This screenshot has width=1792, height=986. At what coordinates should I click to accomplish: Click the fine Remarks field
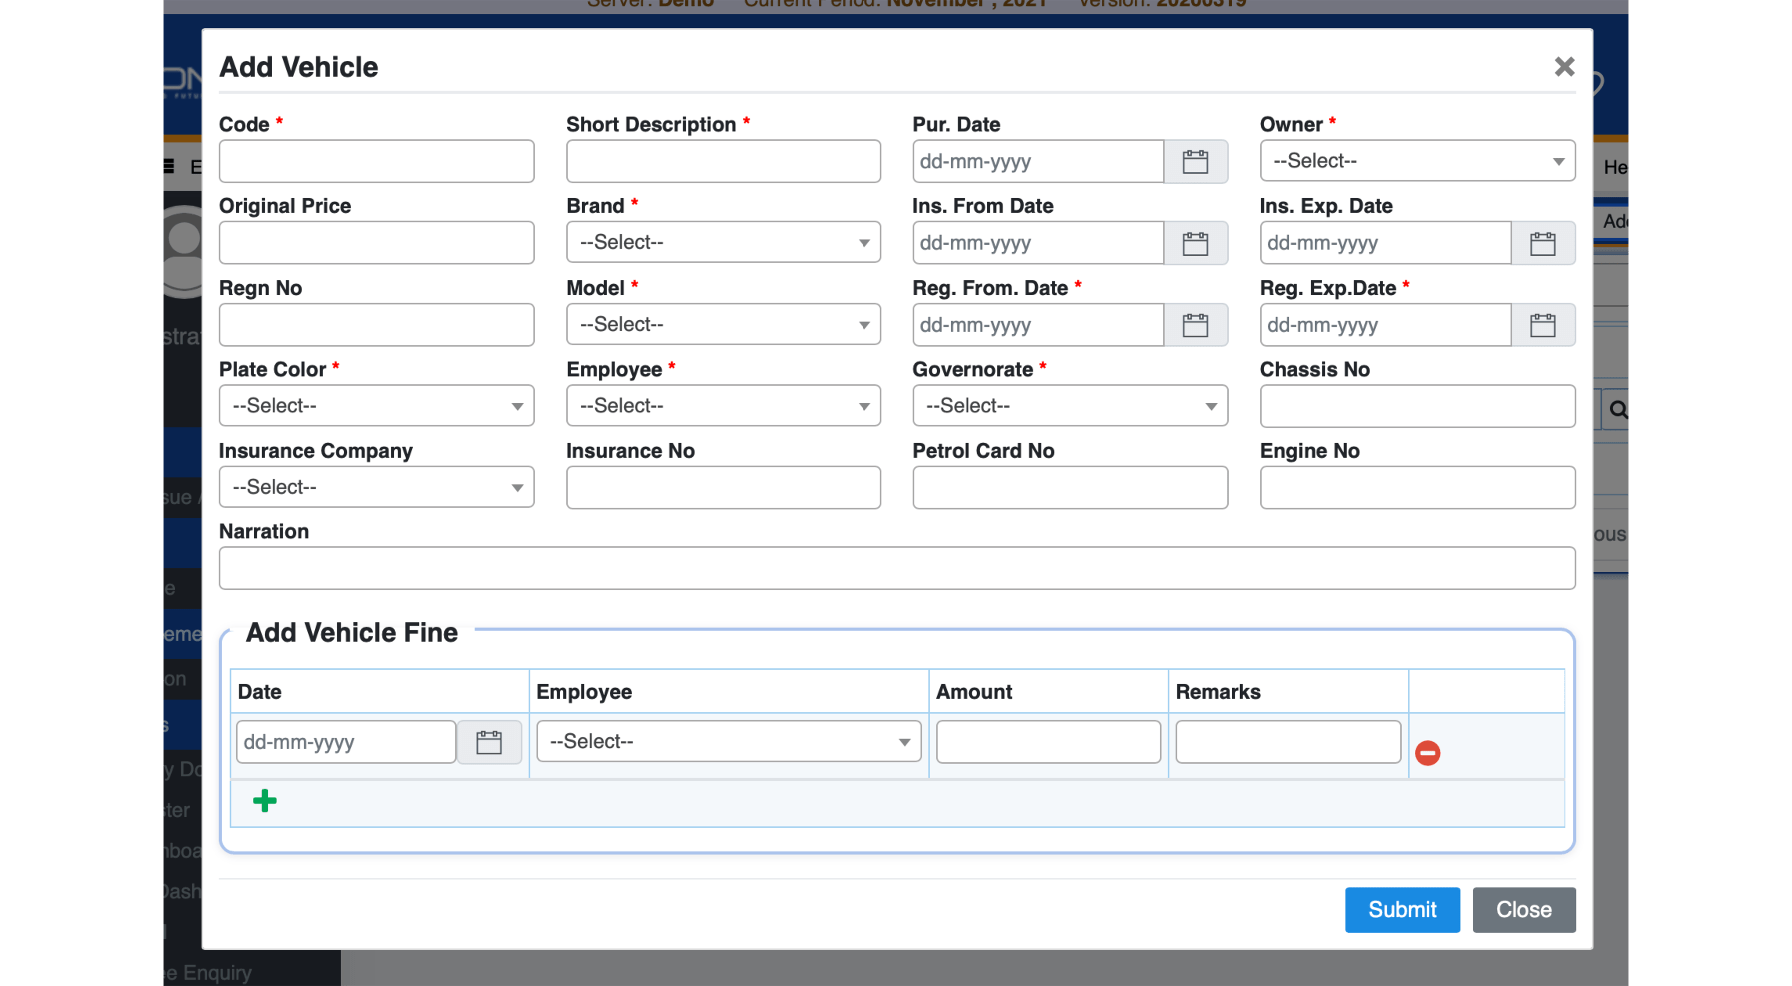click(1288, 742)
